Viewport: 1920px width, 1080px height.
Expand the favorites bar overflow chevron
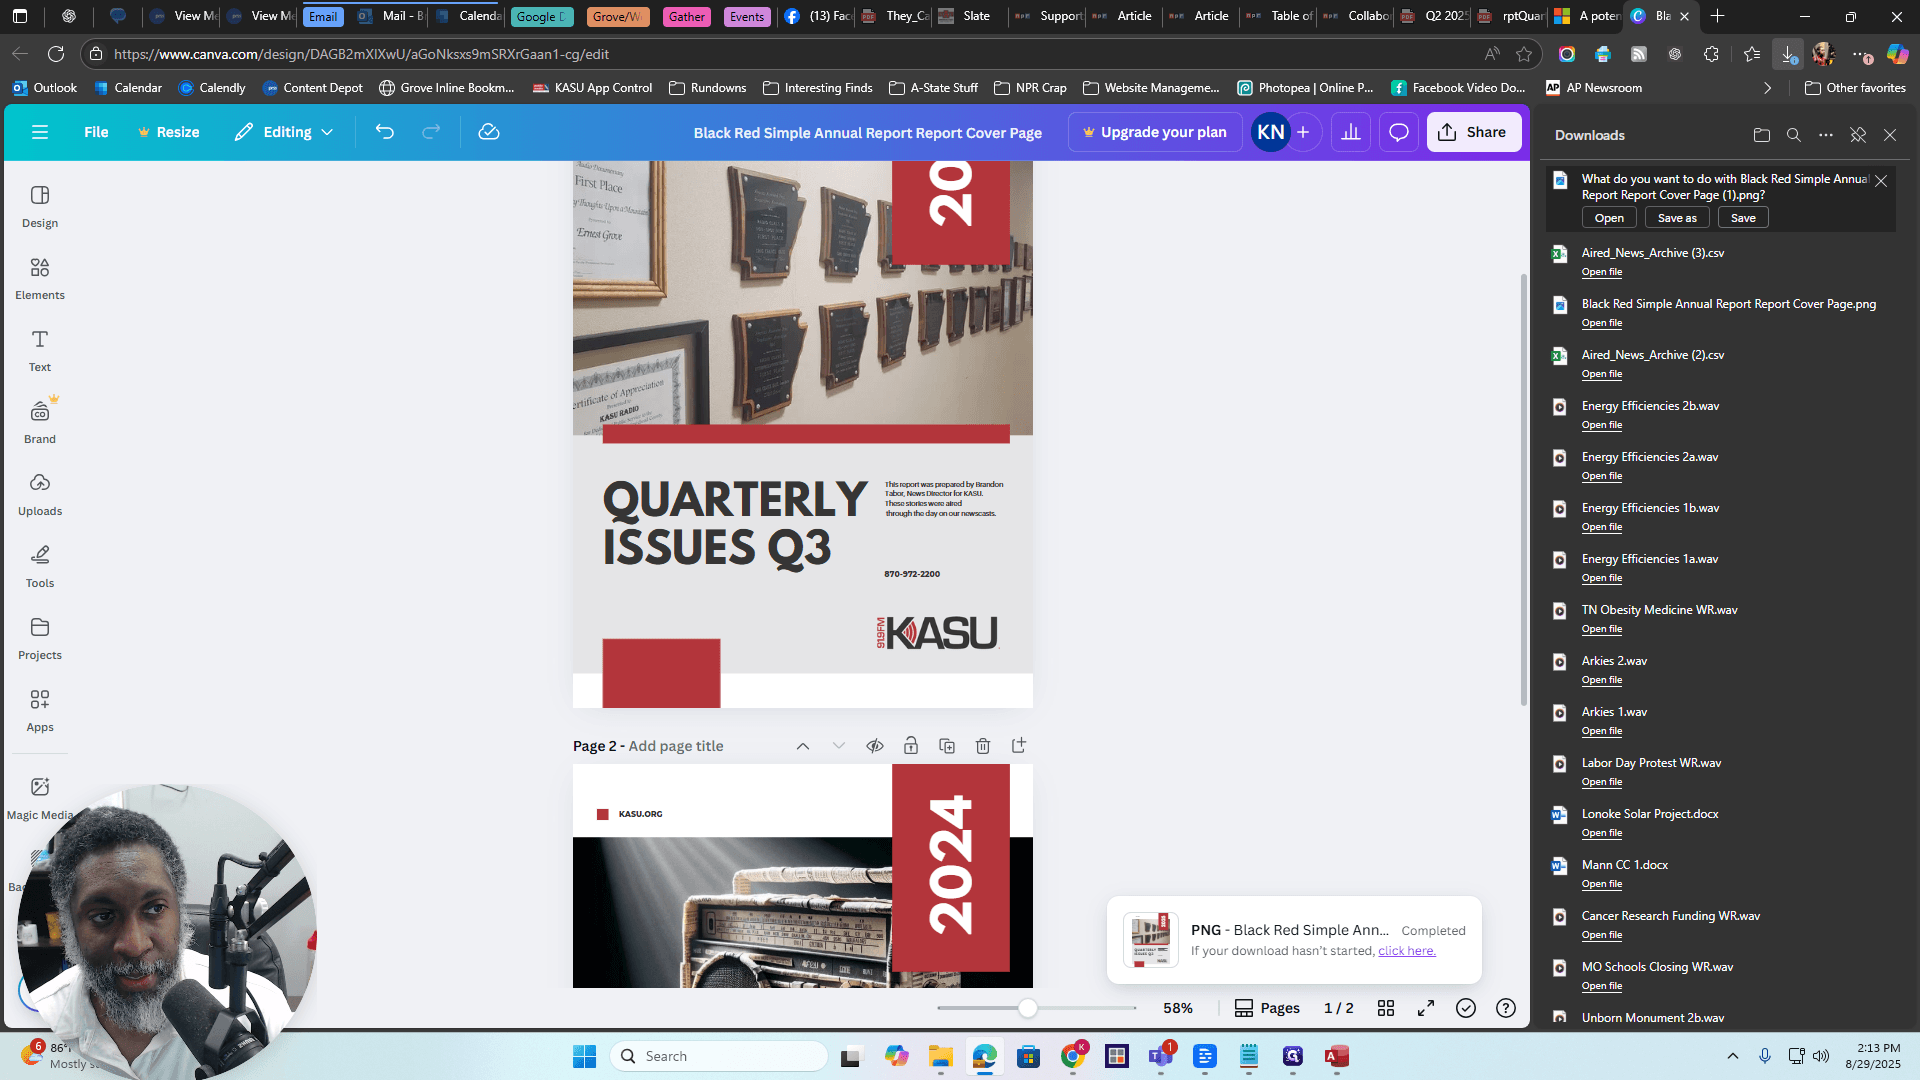point(1767,88)
